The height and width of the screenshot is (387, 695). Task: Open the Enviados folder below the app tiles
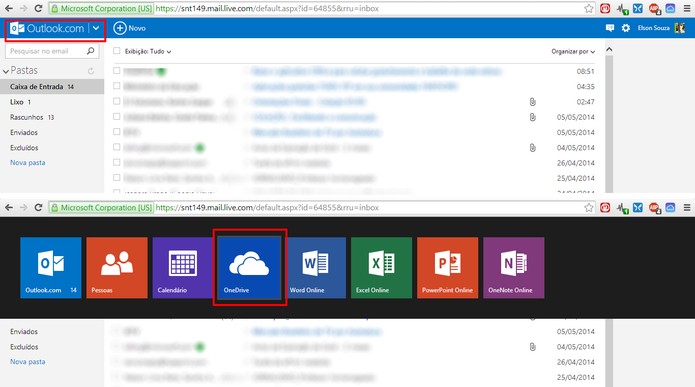click(24, 332)
